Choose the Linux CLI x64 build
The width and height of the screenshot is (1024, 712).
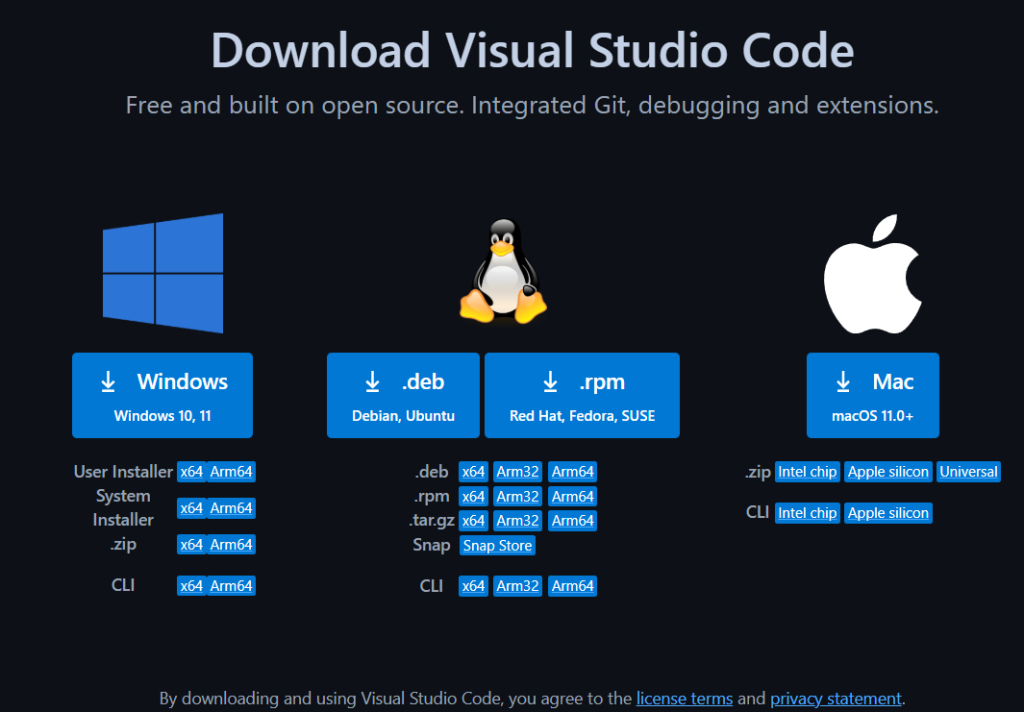[473, 587]
